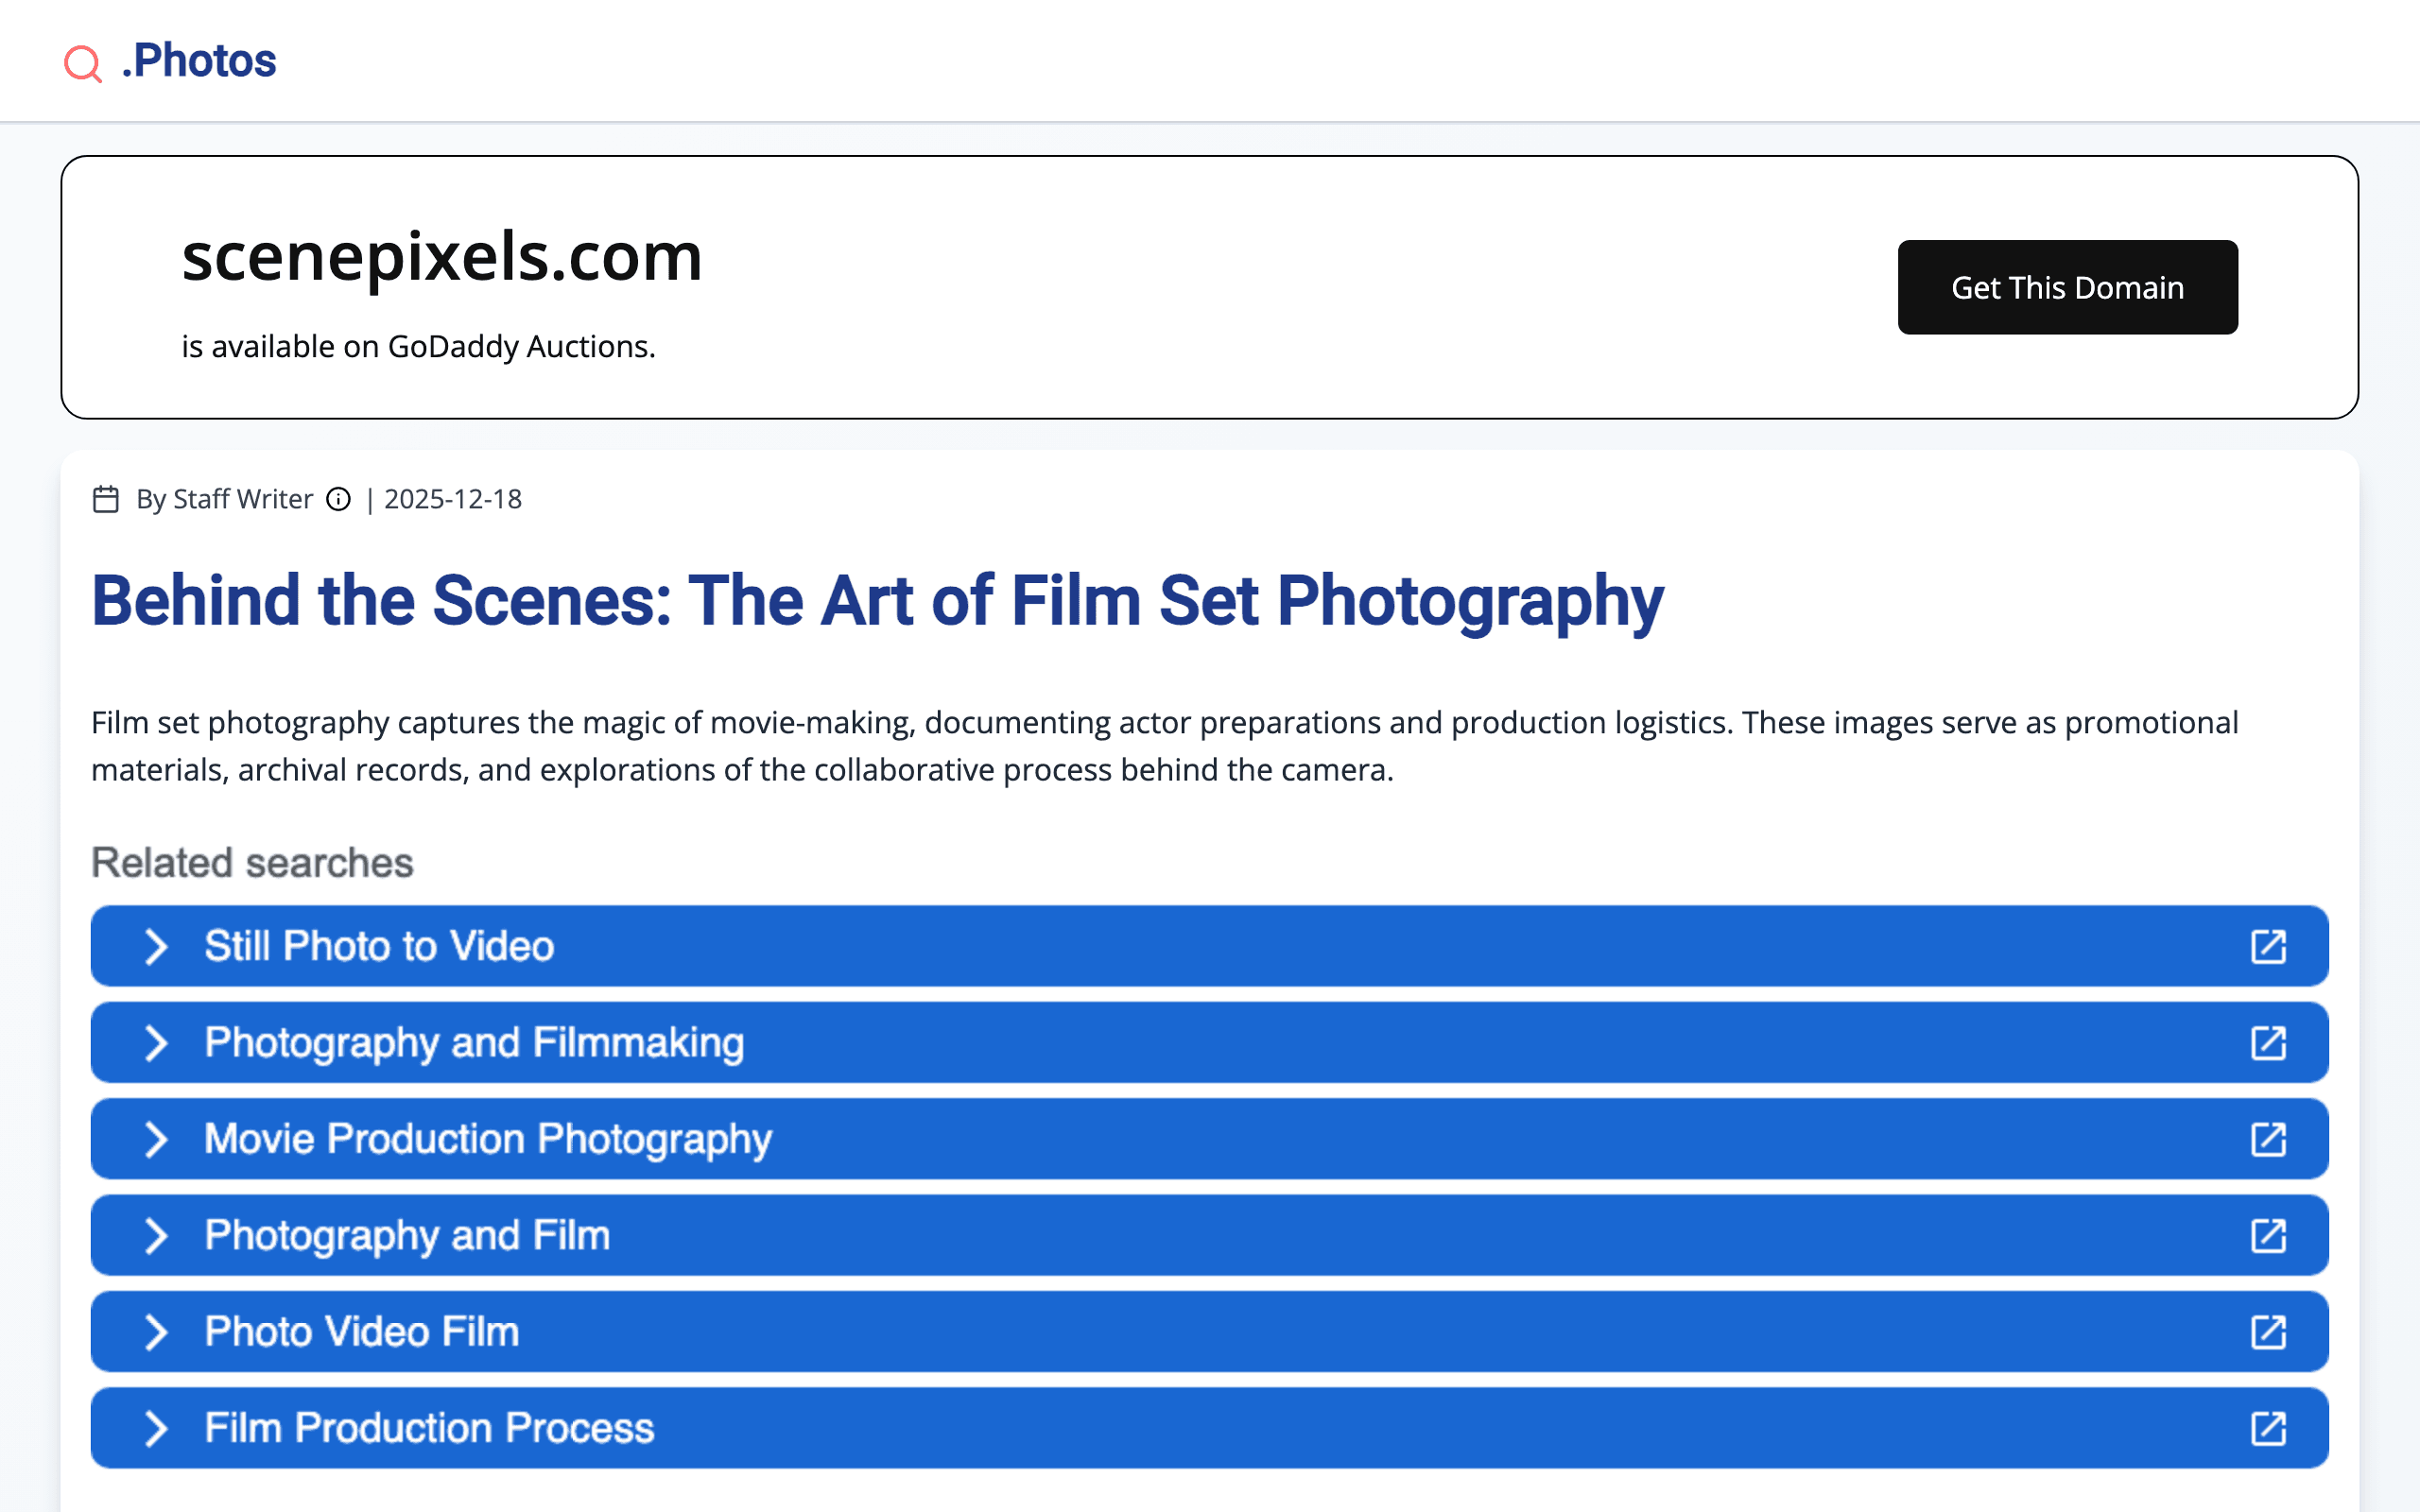Click external link icon on Photography and Film
Image resolution: width=2420 pixels, height=1512 pixels.
coord(2268,1236)
